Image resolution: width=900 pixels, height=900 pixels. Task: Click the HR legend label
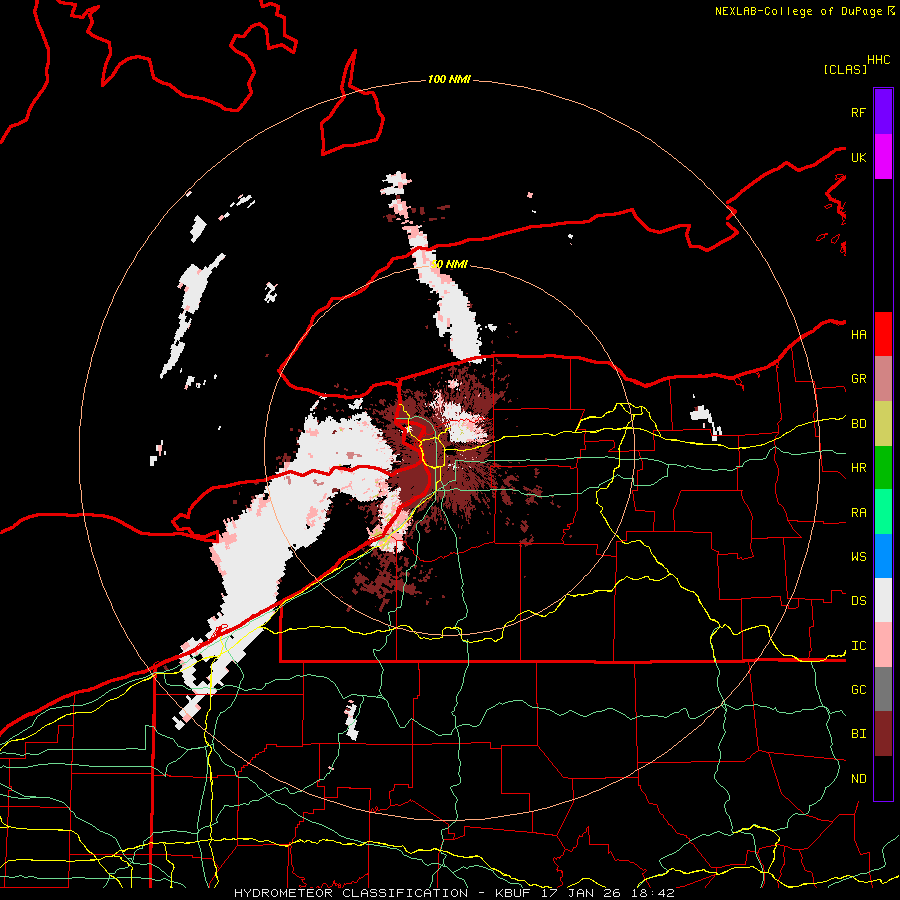point(859,468)
